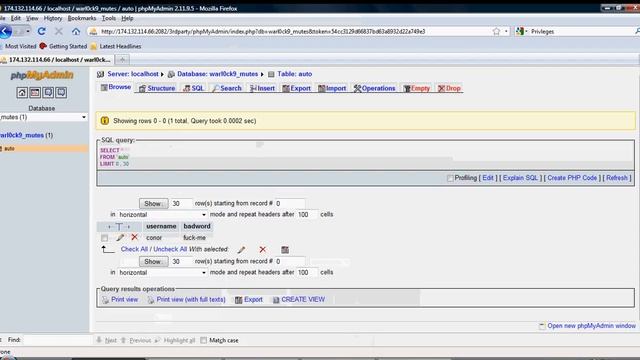Click CREATE VIEW link

pos(303,300)
